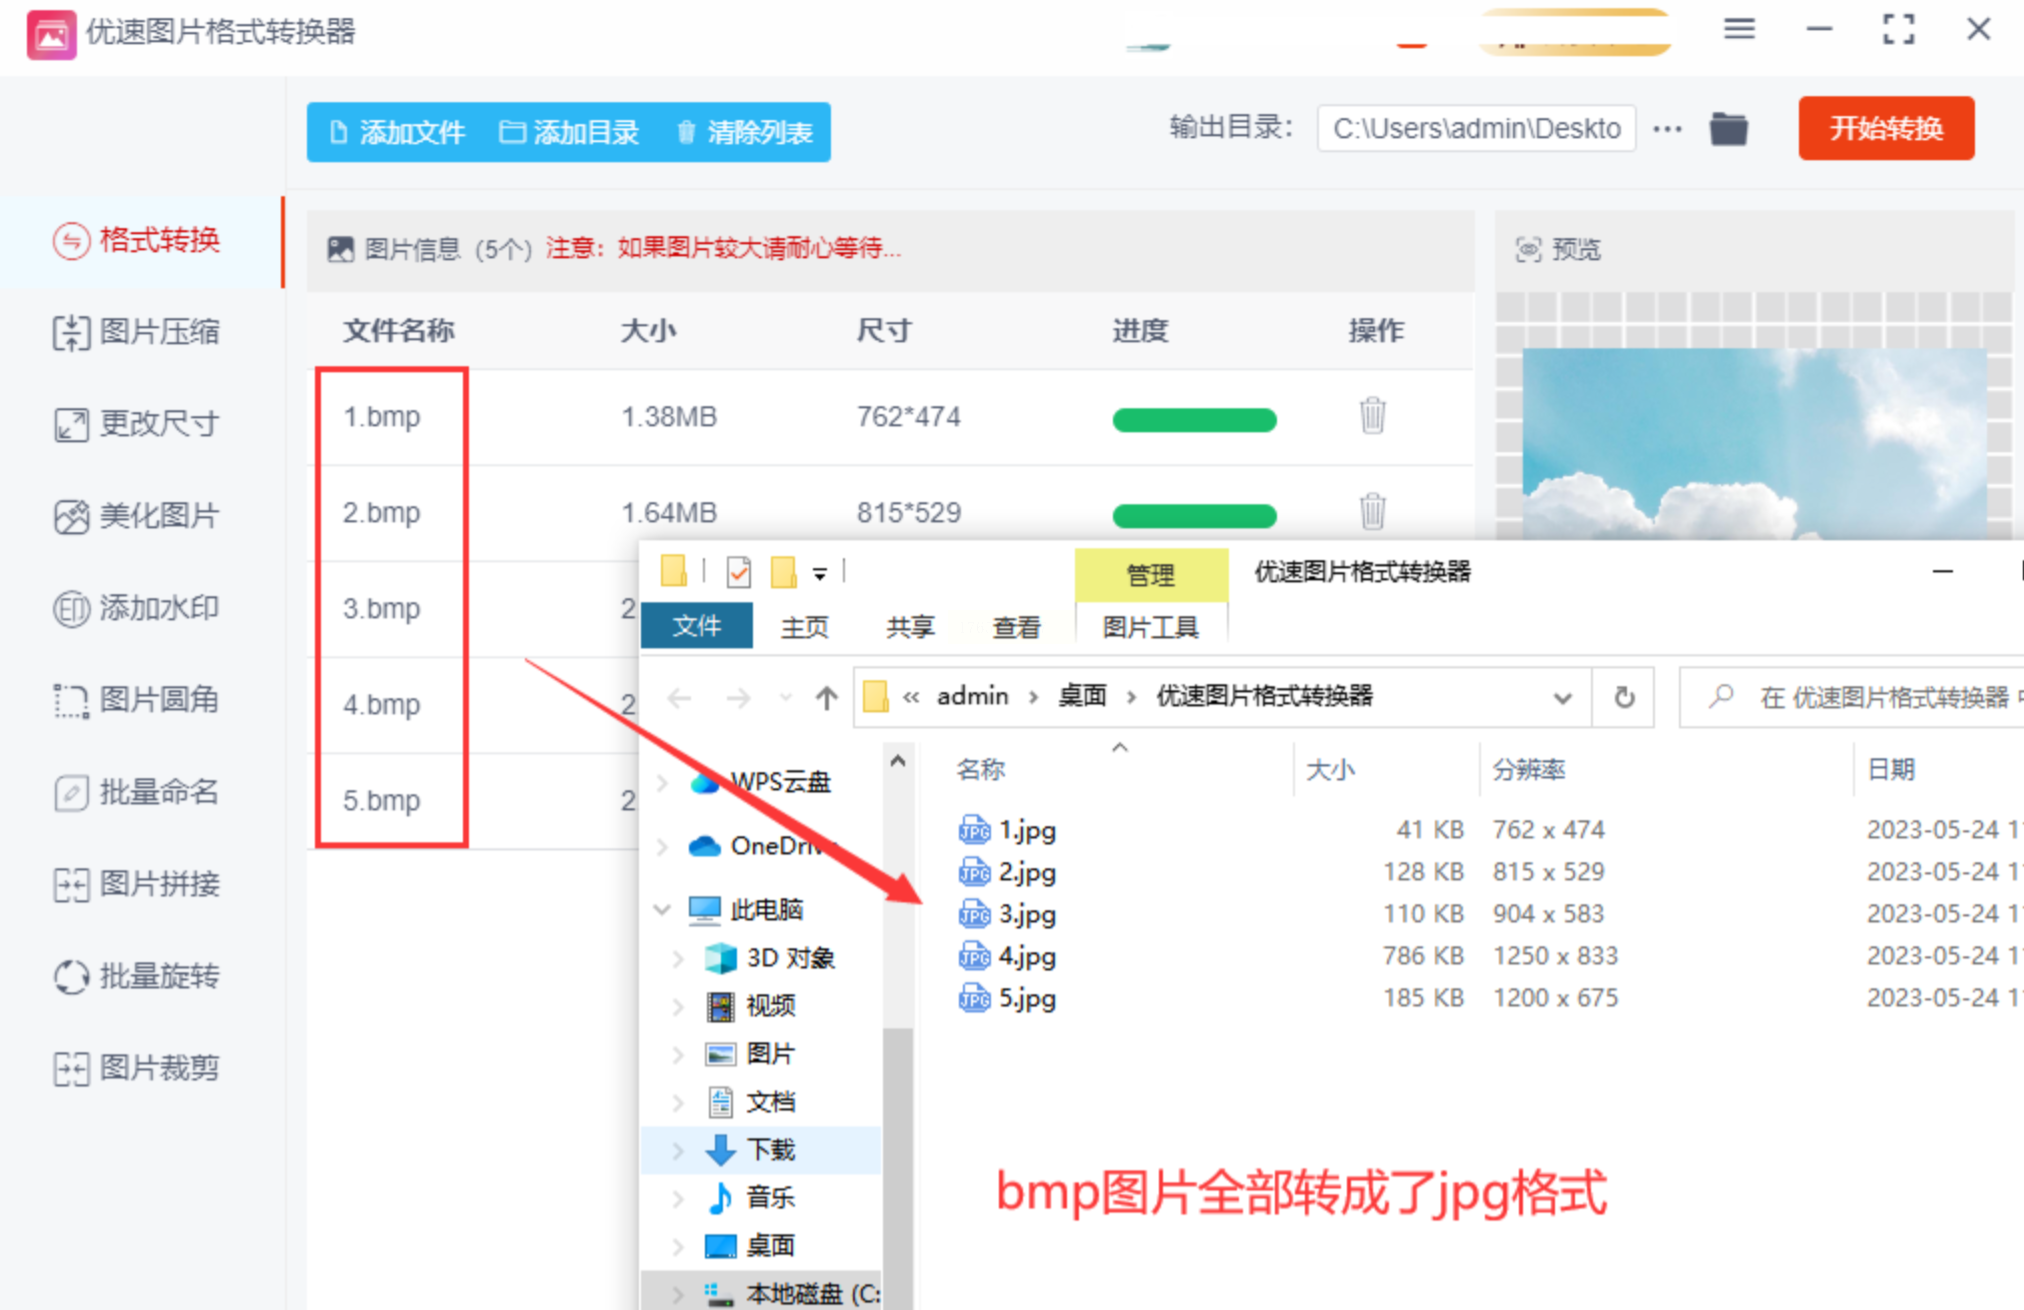The height and width of the screenshot is (1310, 2024).
Task: Switch to the 查看 ribbon tab
Action: pos(1016,627)
